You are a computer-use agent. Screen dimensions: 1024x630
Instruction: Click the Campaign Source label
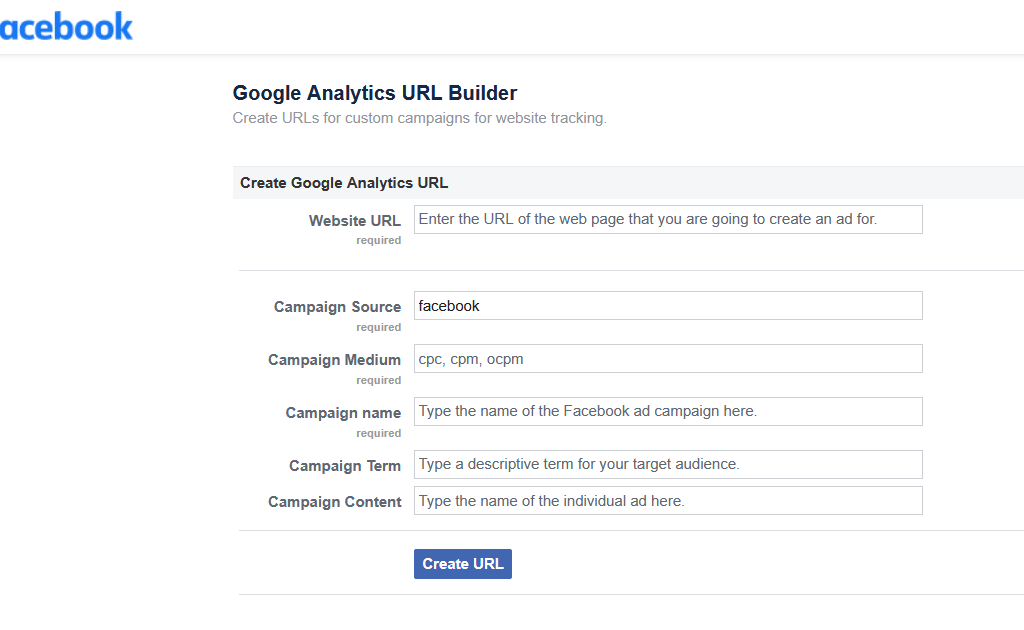(337, 307)
